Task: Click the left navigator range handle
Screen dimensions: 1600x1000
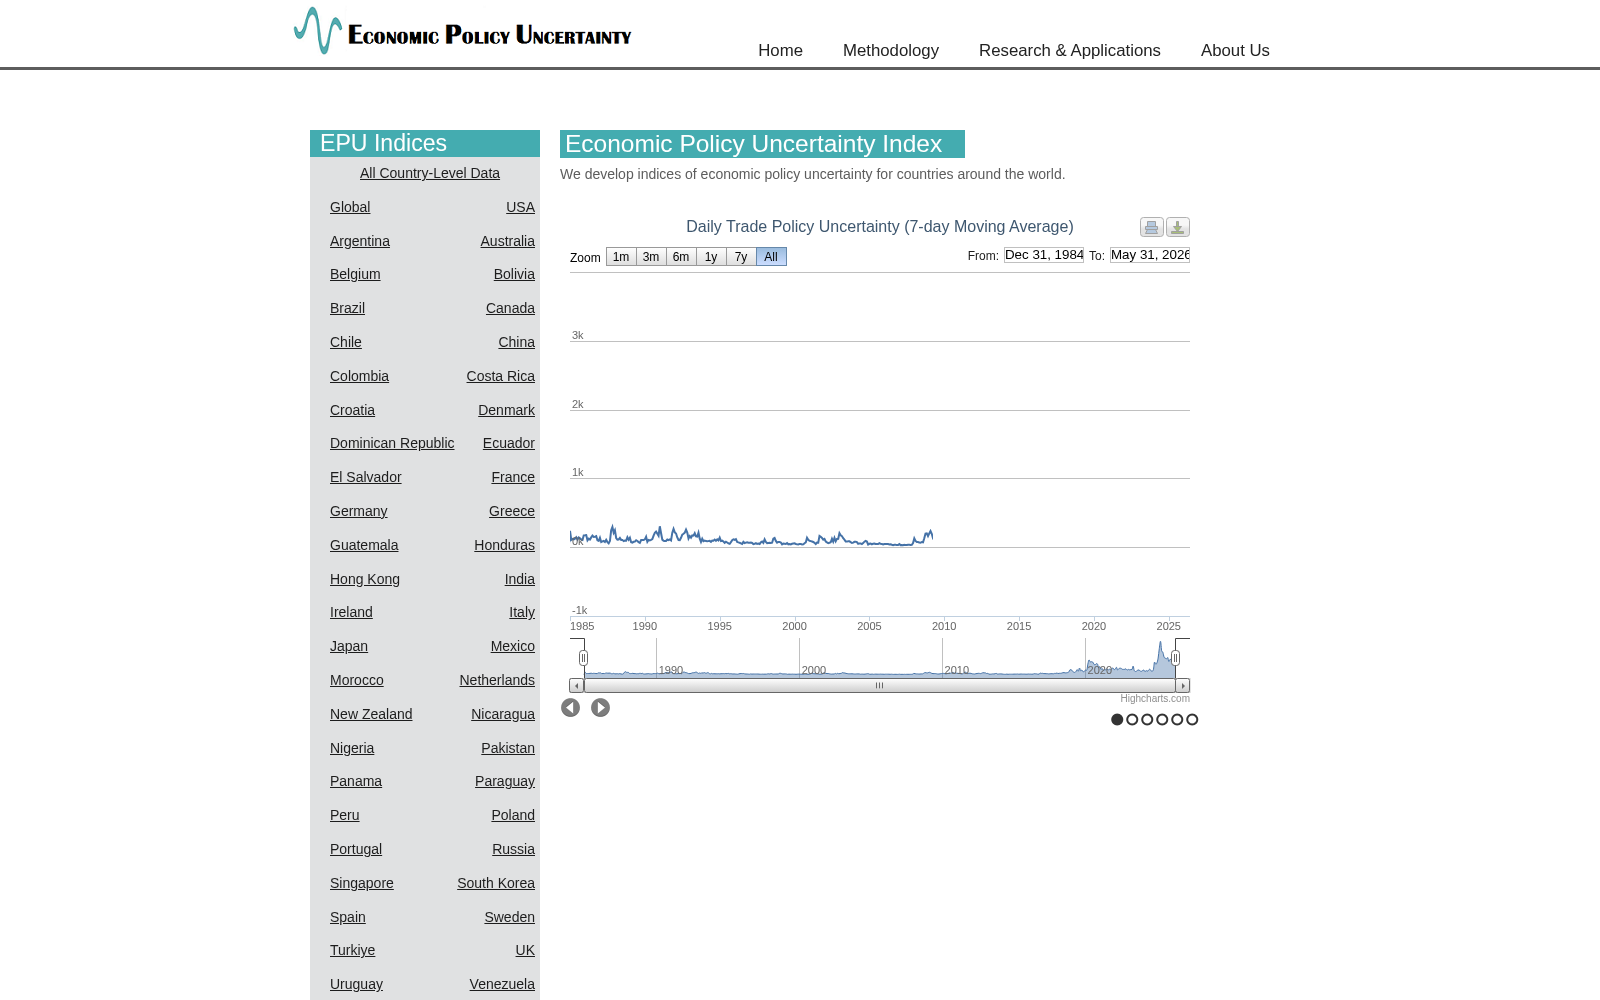Action: point(583,658)
